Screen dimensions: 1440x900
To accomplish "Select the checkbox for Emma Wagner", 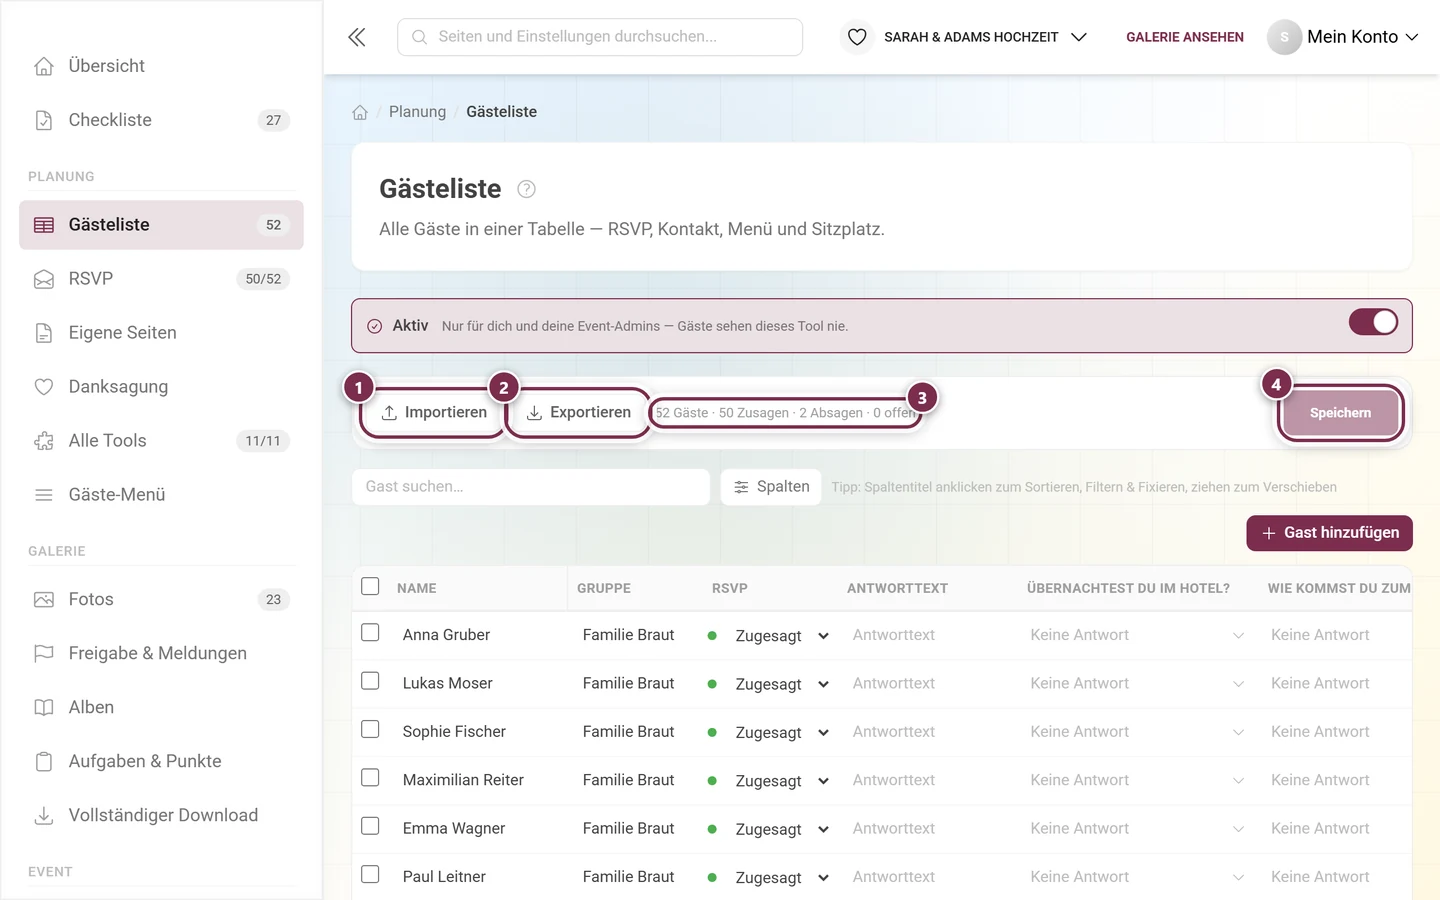I will click(x=370, y=826).
